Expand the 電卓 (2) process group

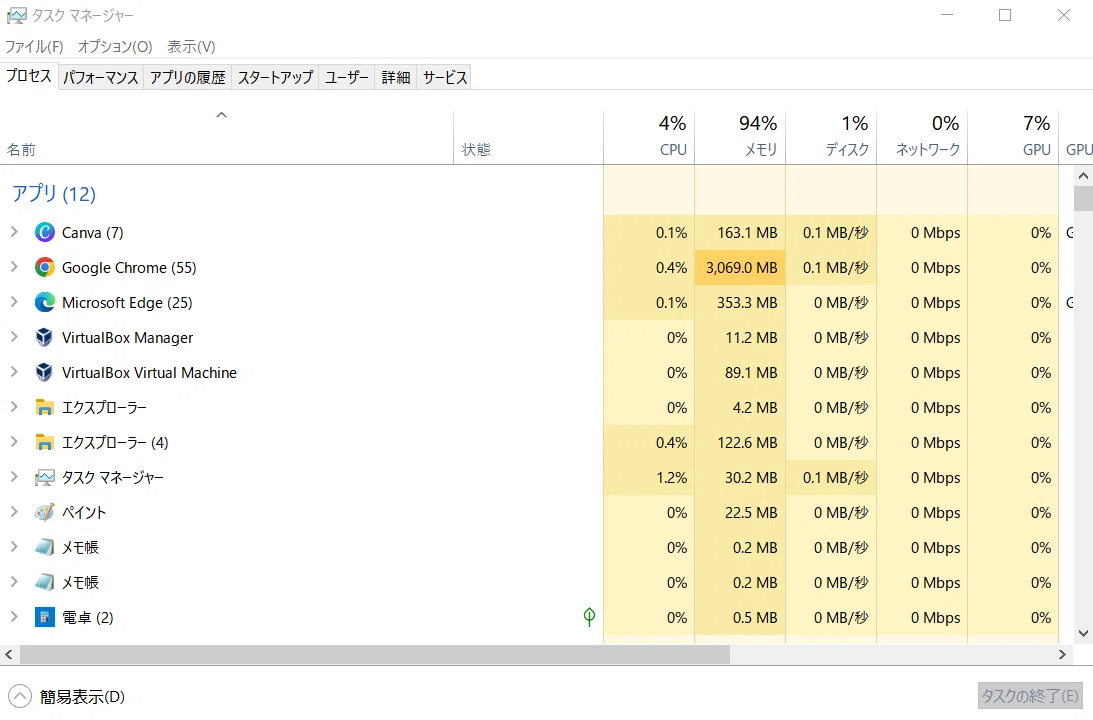(x=14, y=617)
